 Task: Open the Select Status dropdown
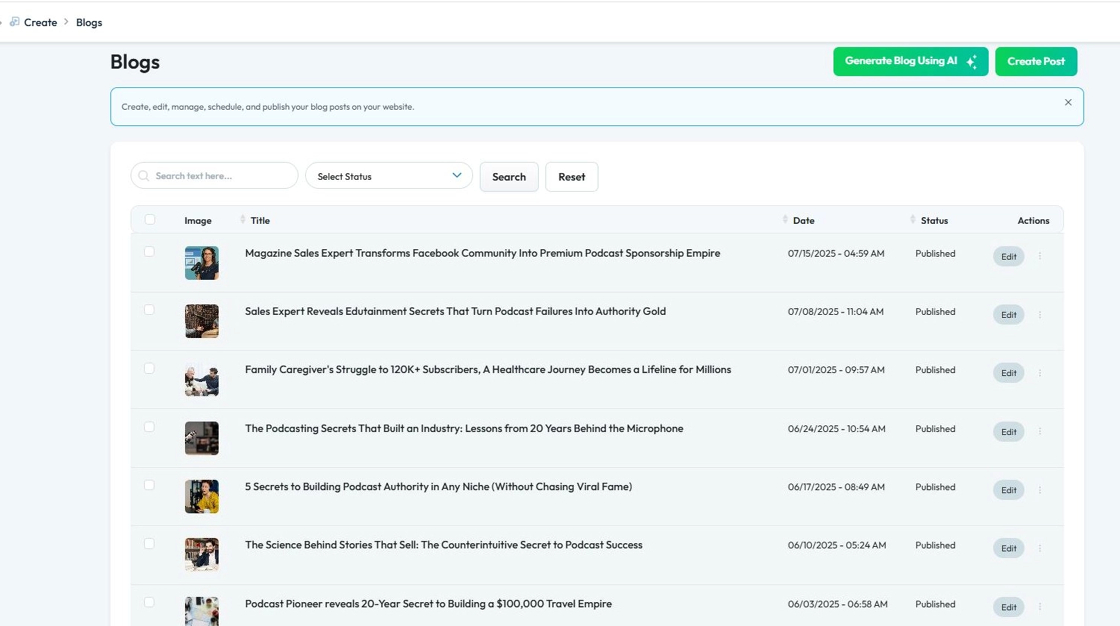point(388,176)
